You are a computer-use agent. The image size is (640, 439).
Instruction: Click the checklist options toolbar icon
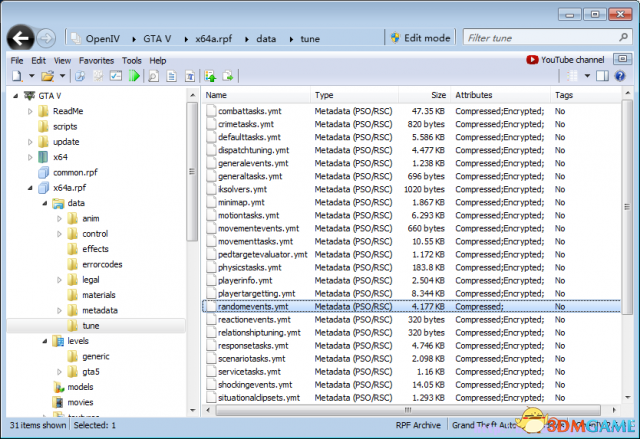click(x=116, y=76)
